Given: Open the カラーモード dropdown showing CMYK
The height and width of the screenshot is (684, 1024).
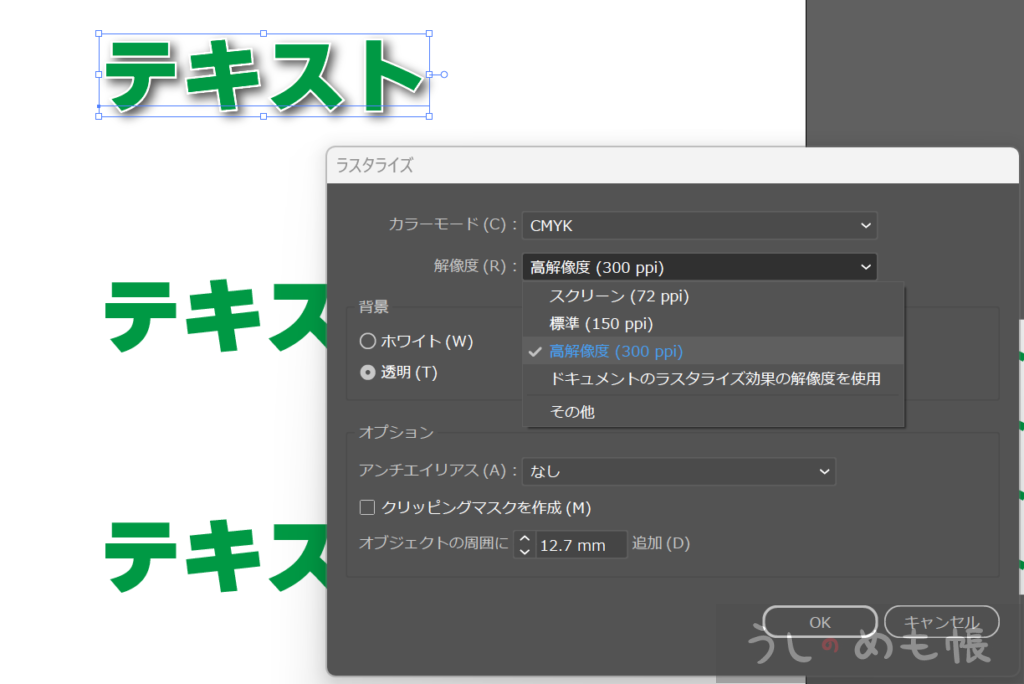Looking at the screenshot, I should click(x=698, y=226).
